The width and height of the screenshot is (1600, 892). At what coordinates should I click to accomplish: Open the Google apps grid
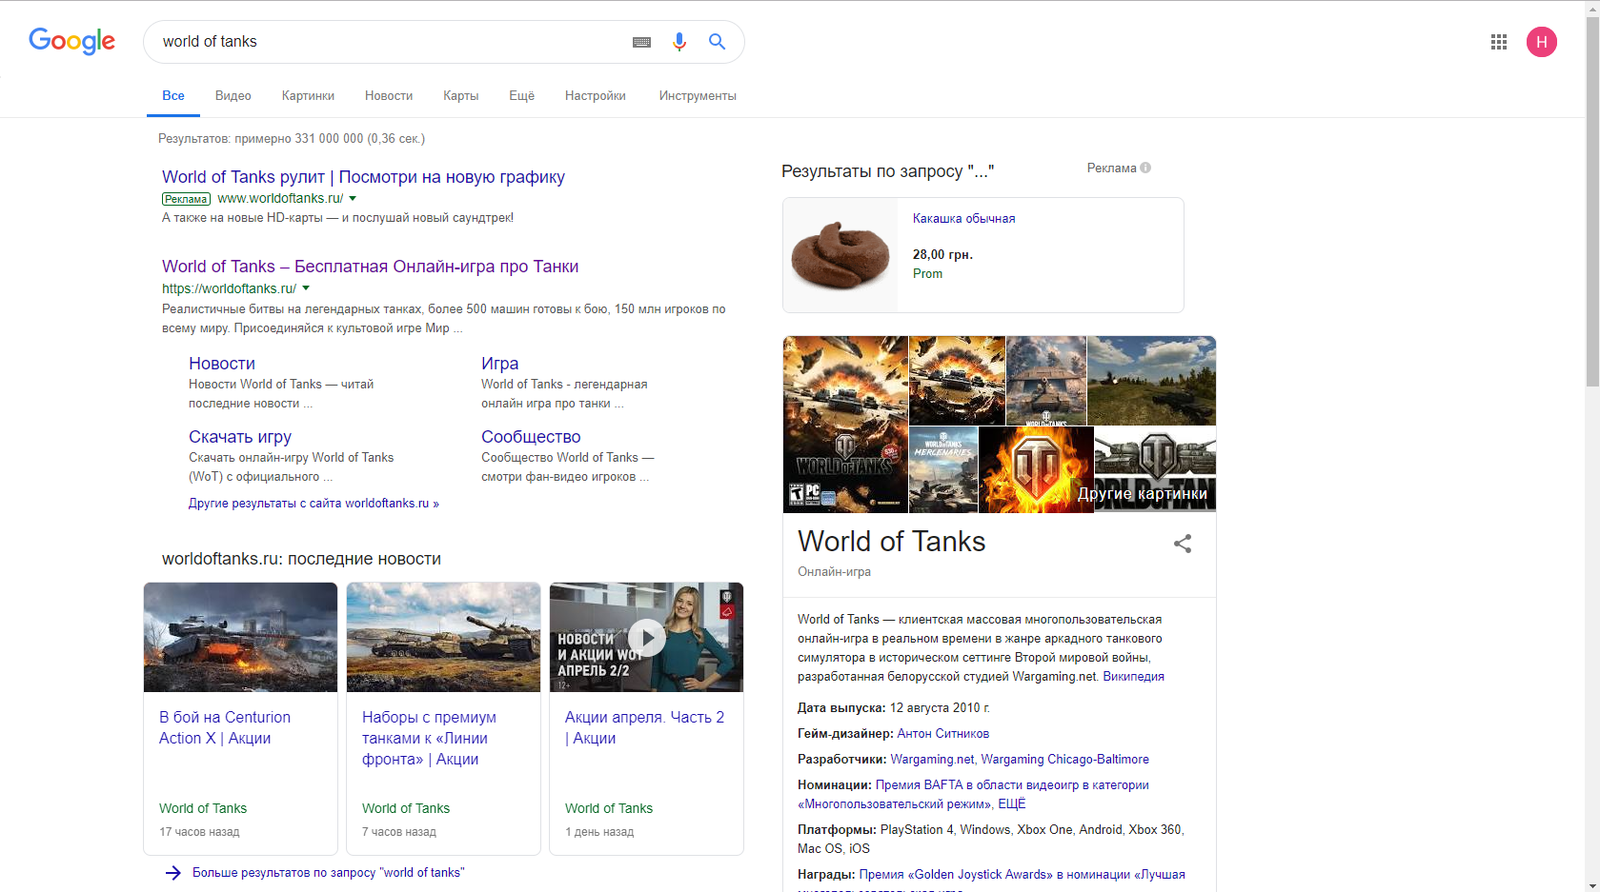click(x=1498, y=42)
